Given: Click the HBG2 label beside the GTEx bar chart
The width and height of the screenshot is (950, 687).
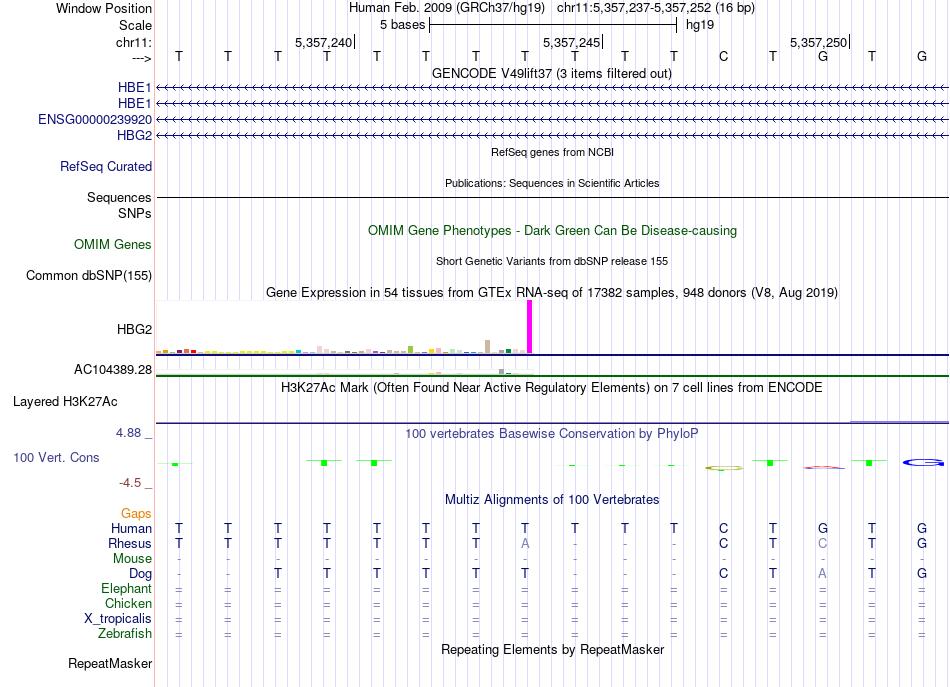Looking at the screenshot, I should (135, 329).
